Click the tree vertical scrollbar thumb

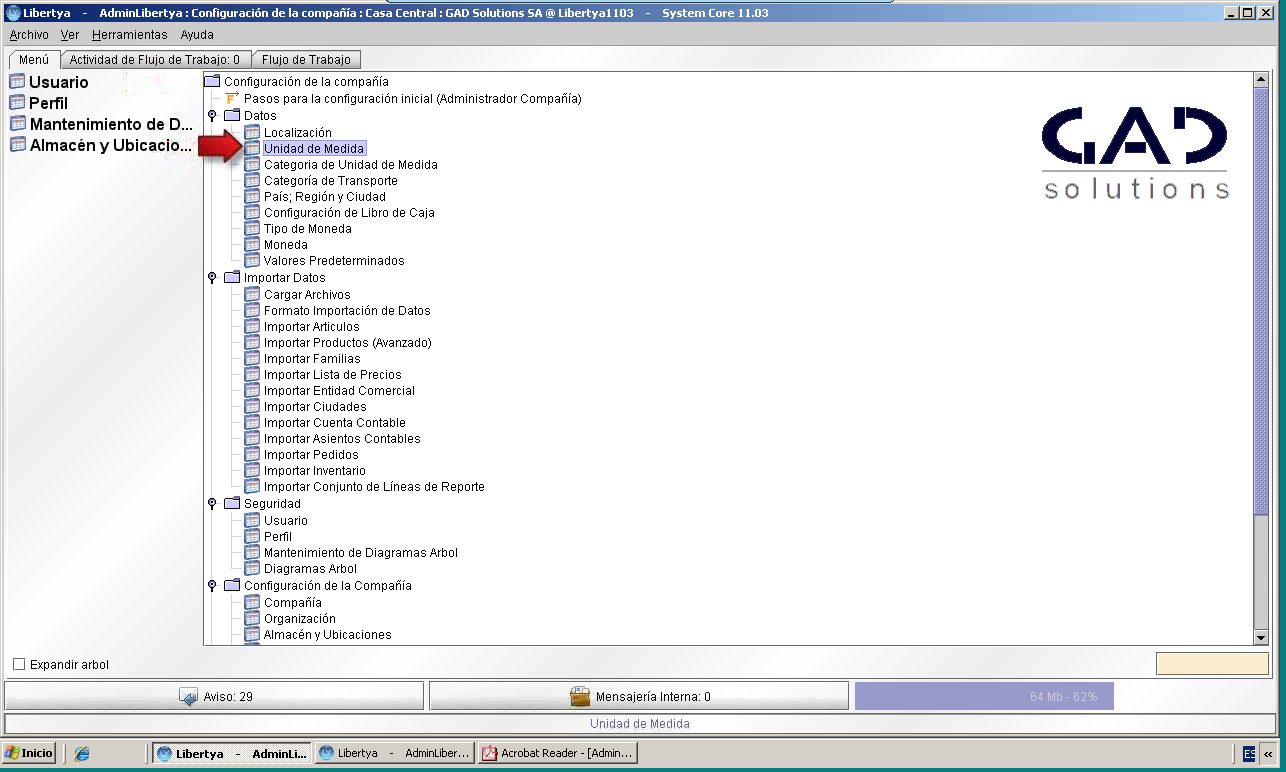1261,302
